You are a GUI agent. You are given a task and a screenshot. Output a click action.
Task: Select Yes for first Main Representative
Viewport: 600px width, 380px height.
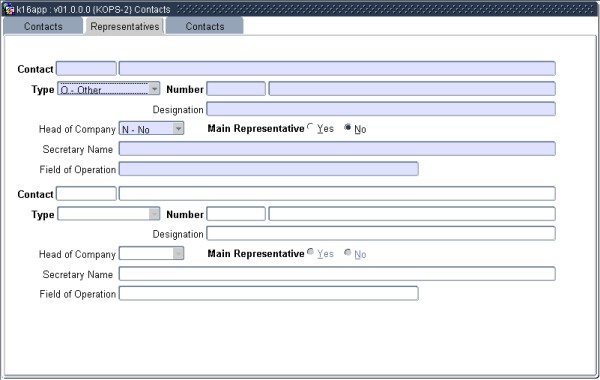tap(310, 127)
